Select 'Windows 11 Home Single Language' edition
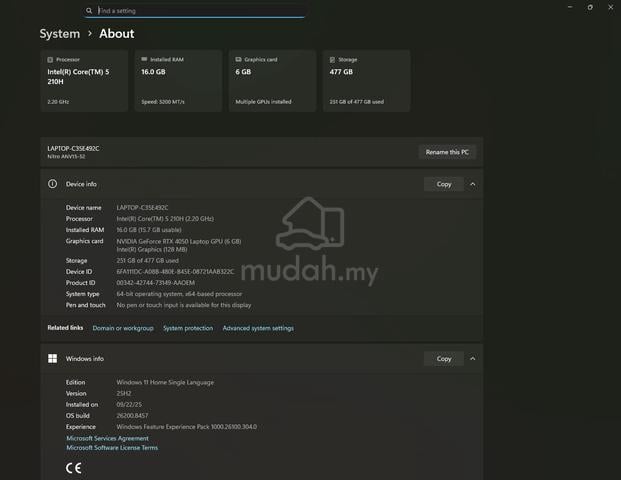Viewport: 621px width, 480px height. 165,382
